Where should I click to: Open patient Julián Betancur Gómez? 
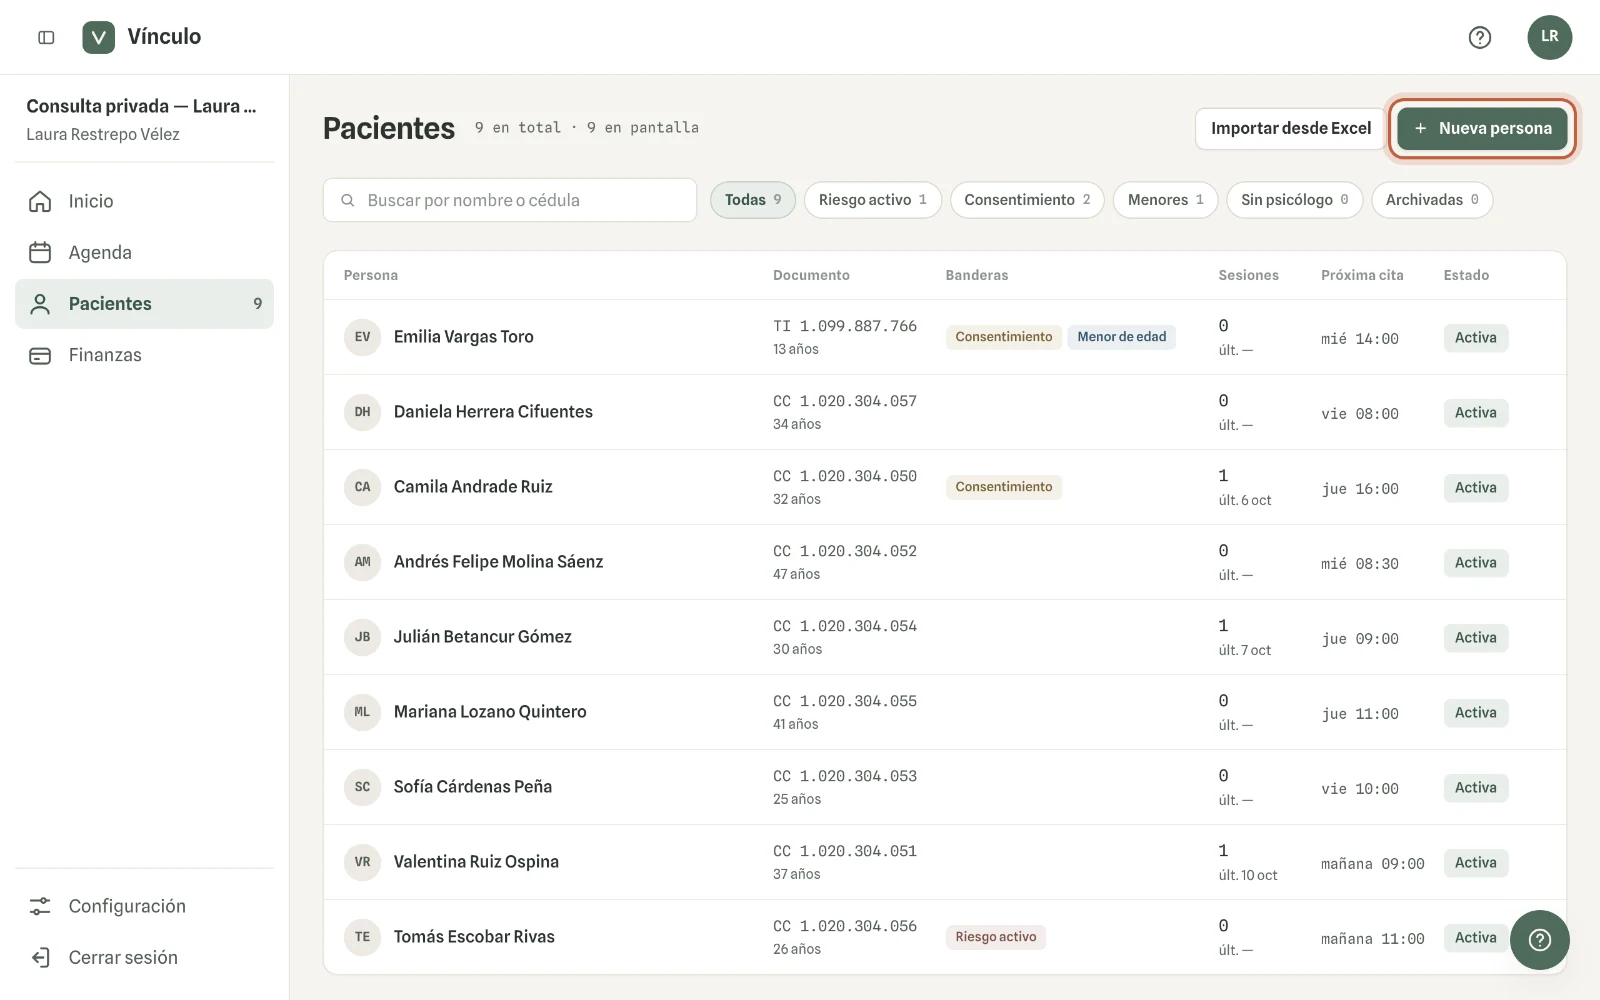(482, 637)
